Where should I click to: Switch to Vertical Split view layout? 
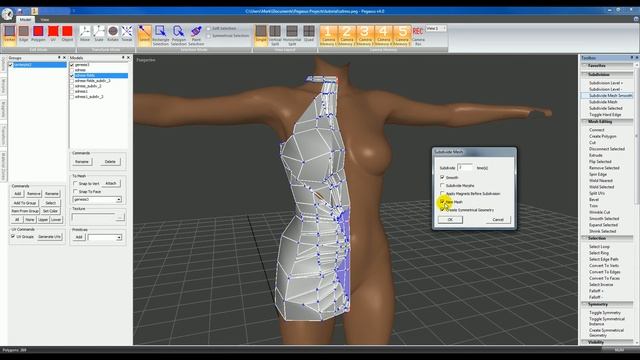pos(275,35)
